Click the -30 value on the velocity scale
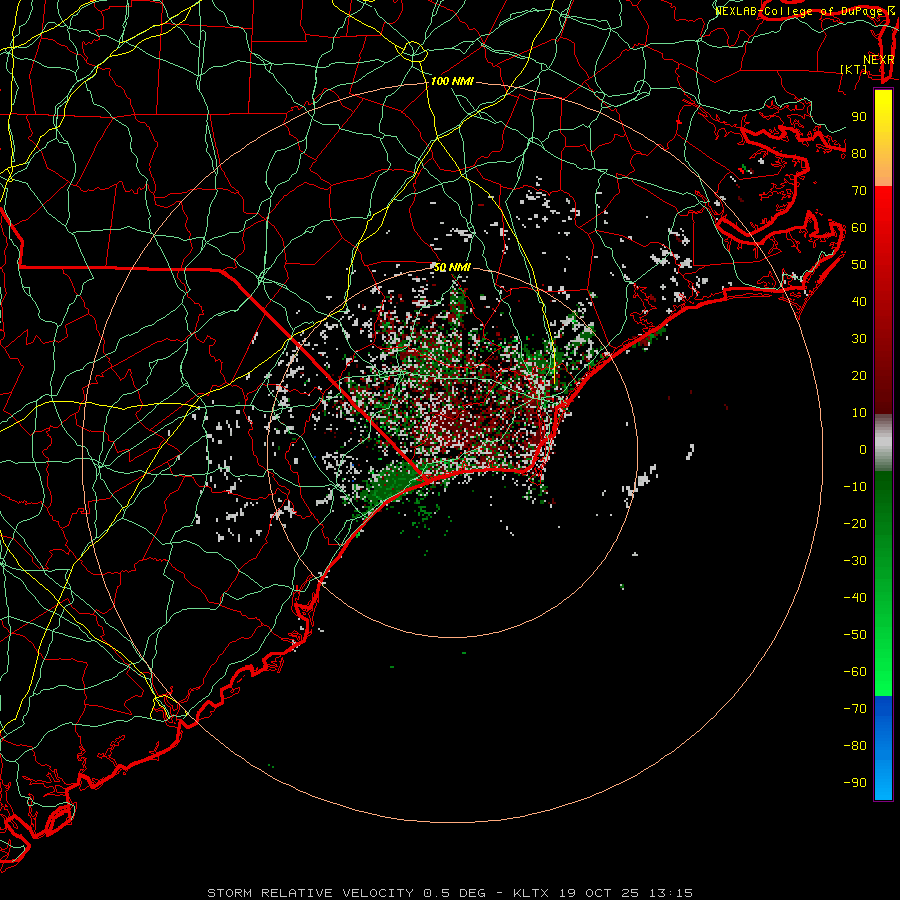Screen dimensions: 900x900 855,561
